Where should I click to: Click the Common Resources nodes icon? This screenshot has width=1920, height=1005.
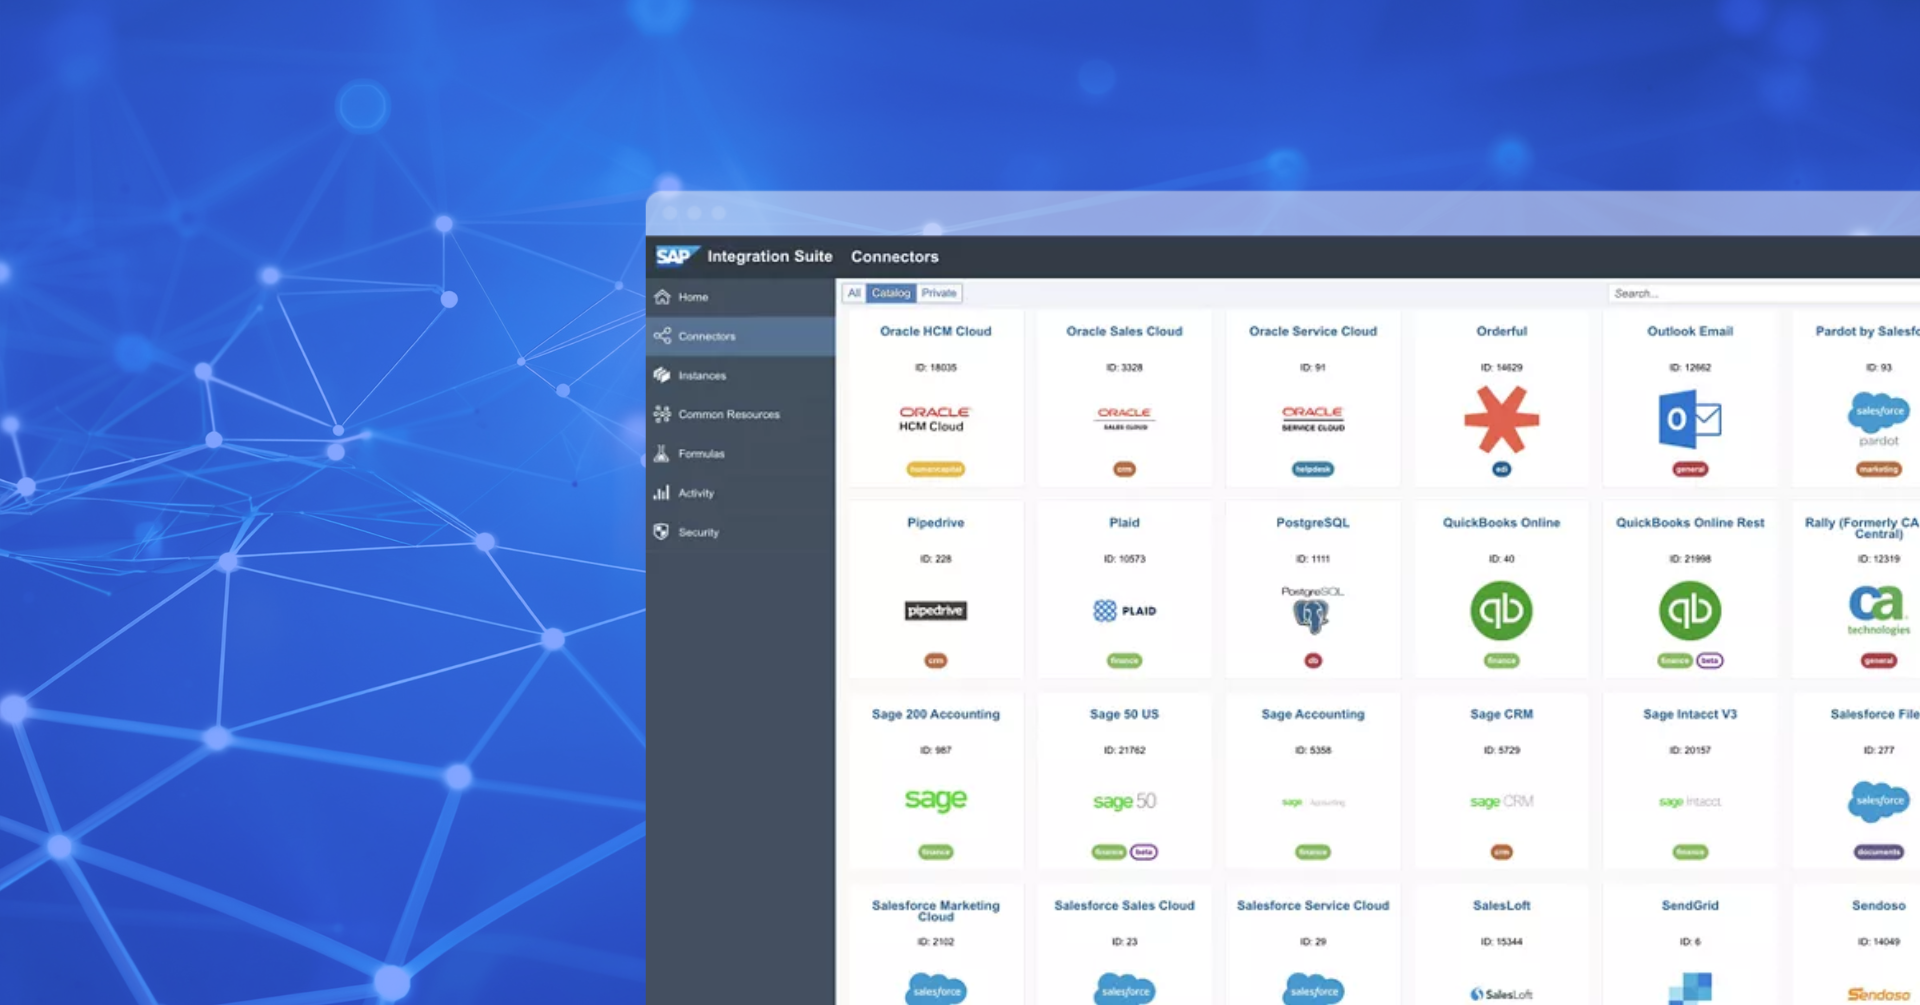662,414
